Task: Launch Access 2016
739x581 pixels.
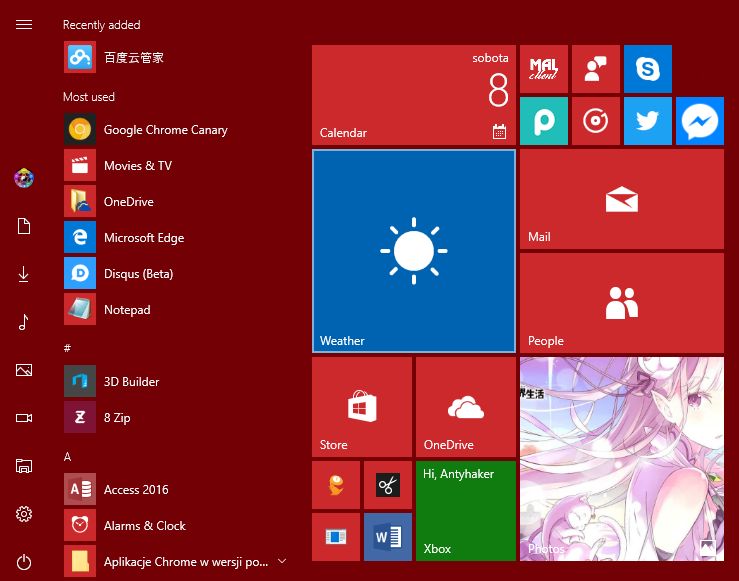Action: 178,489
